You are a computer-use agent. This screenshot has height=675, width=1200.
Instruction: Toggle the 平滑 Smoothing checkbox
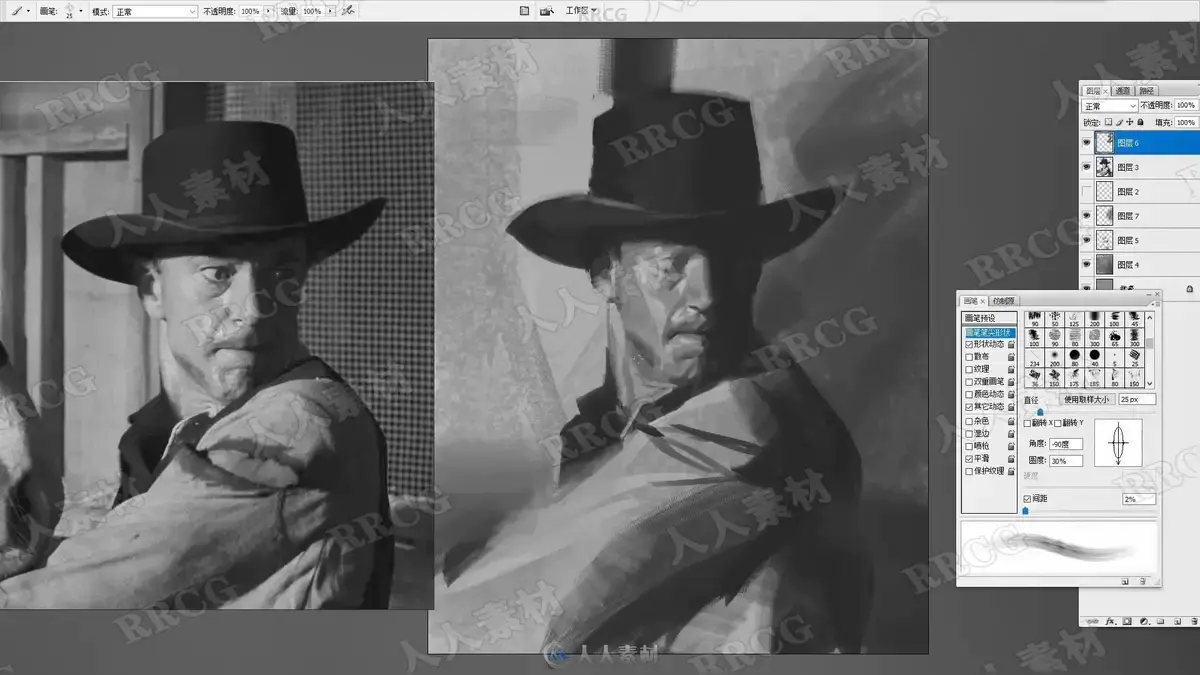point(968,458)
